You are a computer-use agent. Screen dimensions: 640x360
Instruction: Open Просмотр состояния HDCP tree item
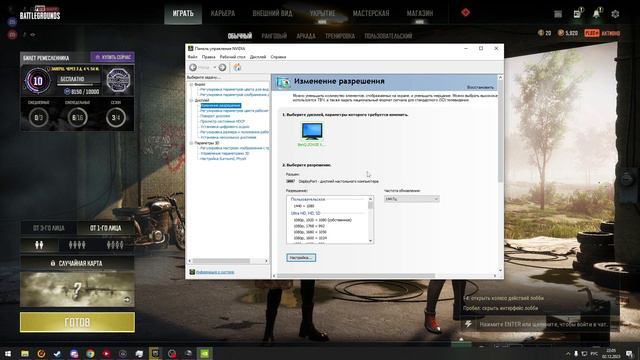(x=222, y=122)
